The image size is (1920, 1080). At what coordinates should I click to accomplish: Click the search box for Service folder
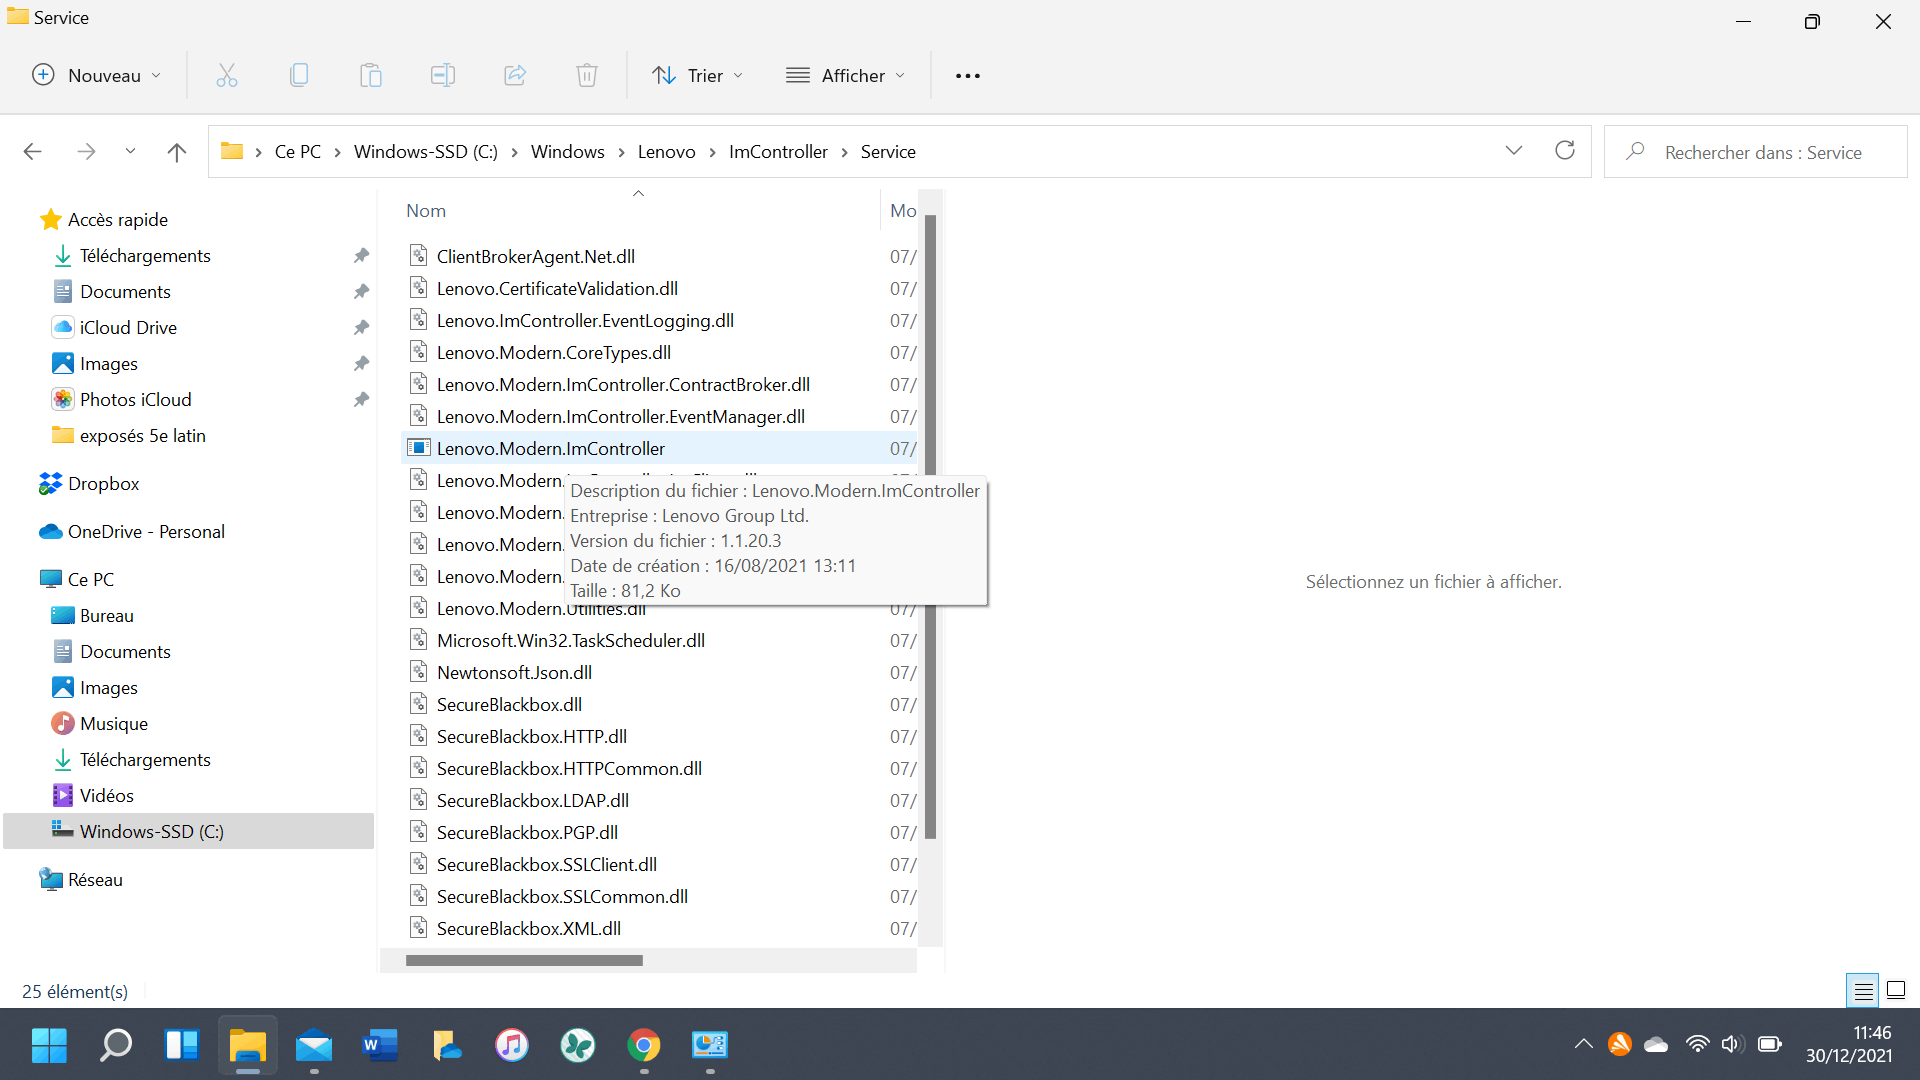point(1762,152)
